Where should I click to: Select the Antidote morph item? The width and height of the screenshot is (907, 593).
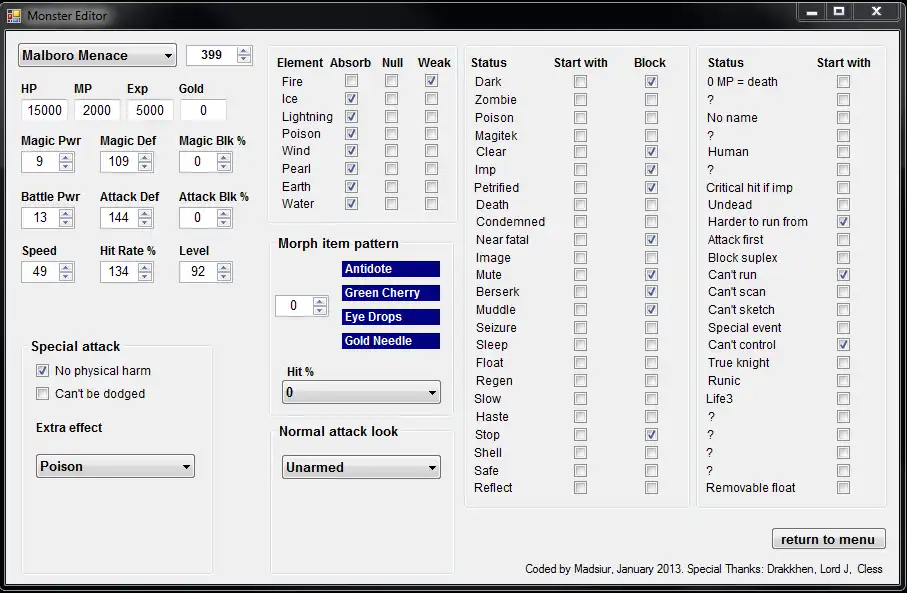pyautogui.click(x=390, y=269)
